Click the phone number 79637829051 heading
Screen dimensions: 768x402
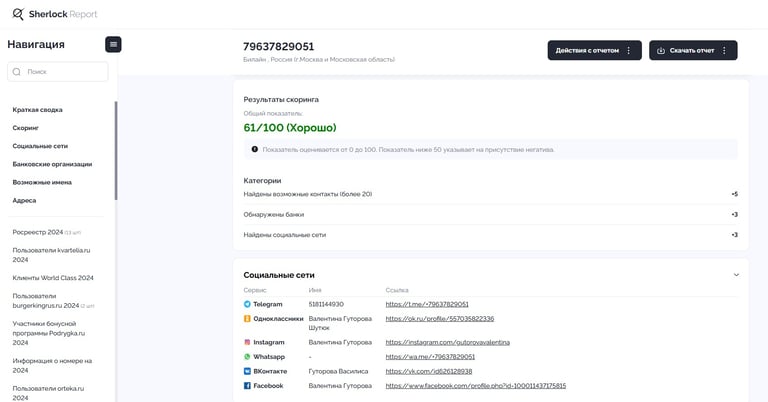click(x=278, y=47)
